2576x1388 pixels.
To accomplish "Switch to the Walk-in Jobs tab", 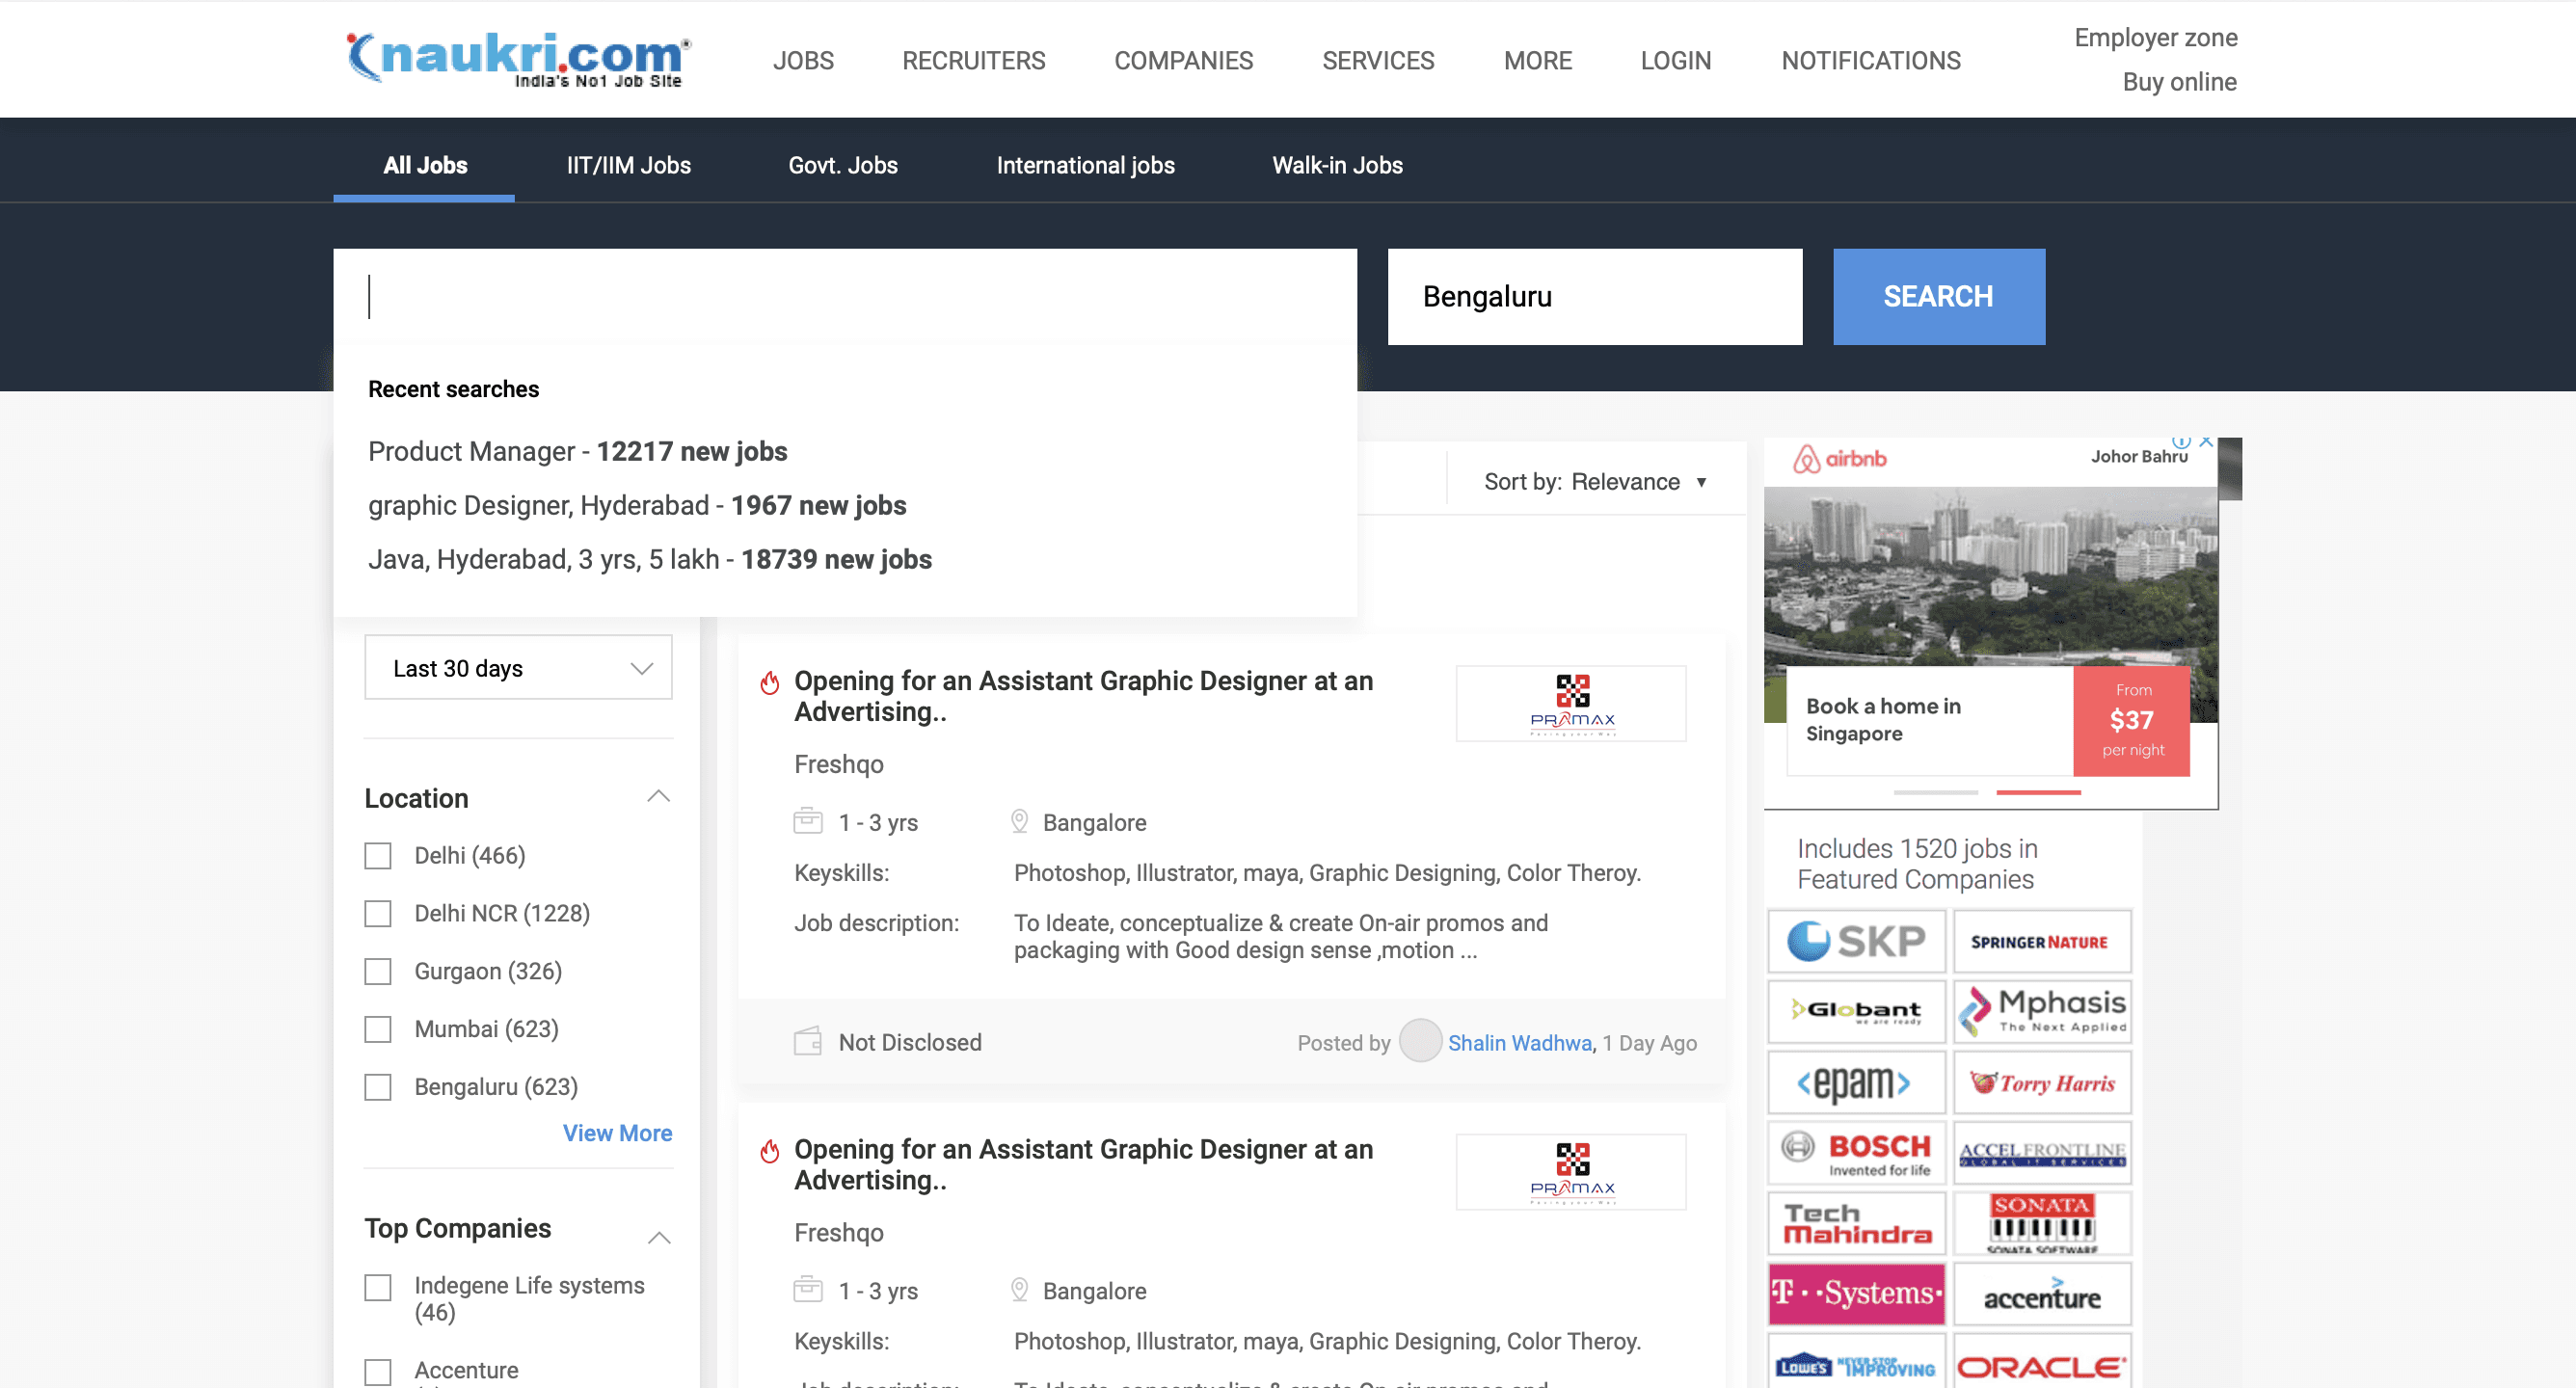I will (1336, 165).
